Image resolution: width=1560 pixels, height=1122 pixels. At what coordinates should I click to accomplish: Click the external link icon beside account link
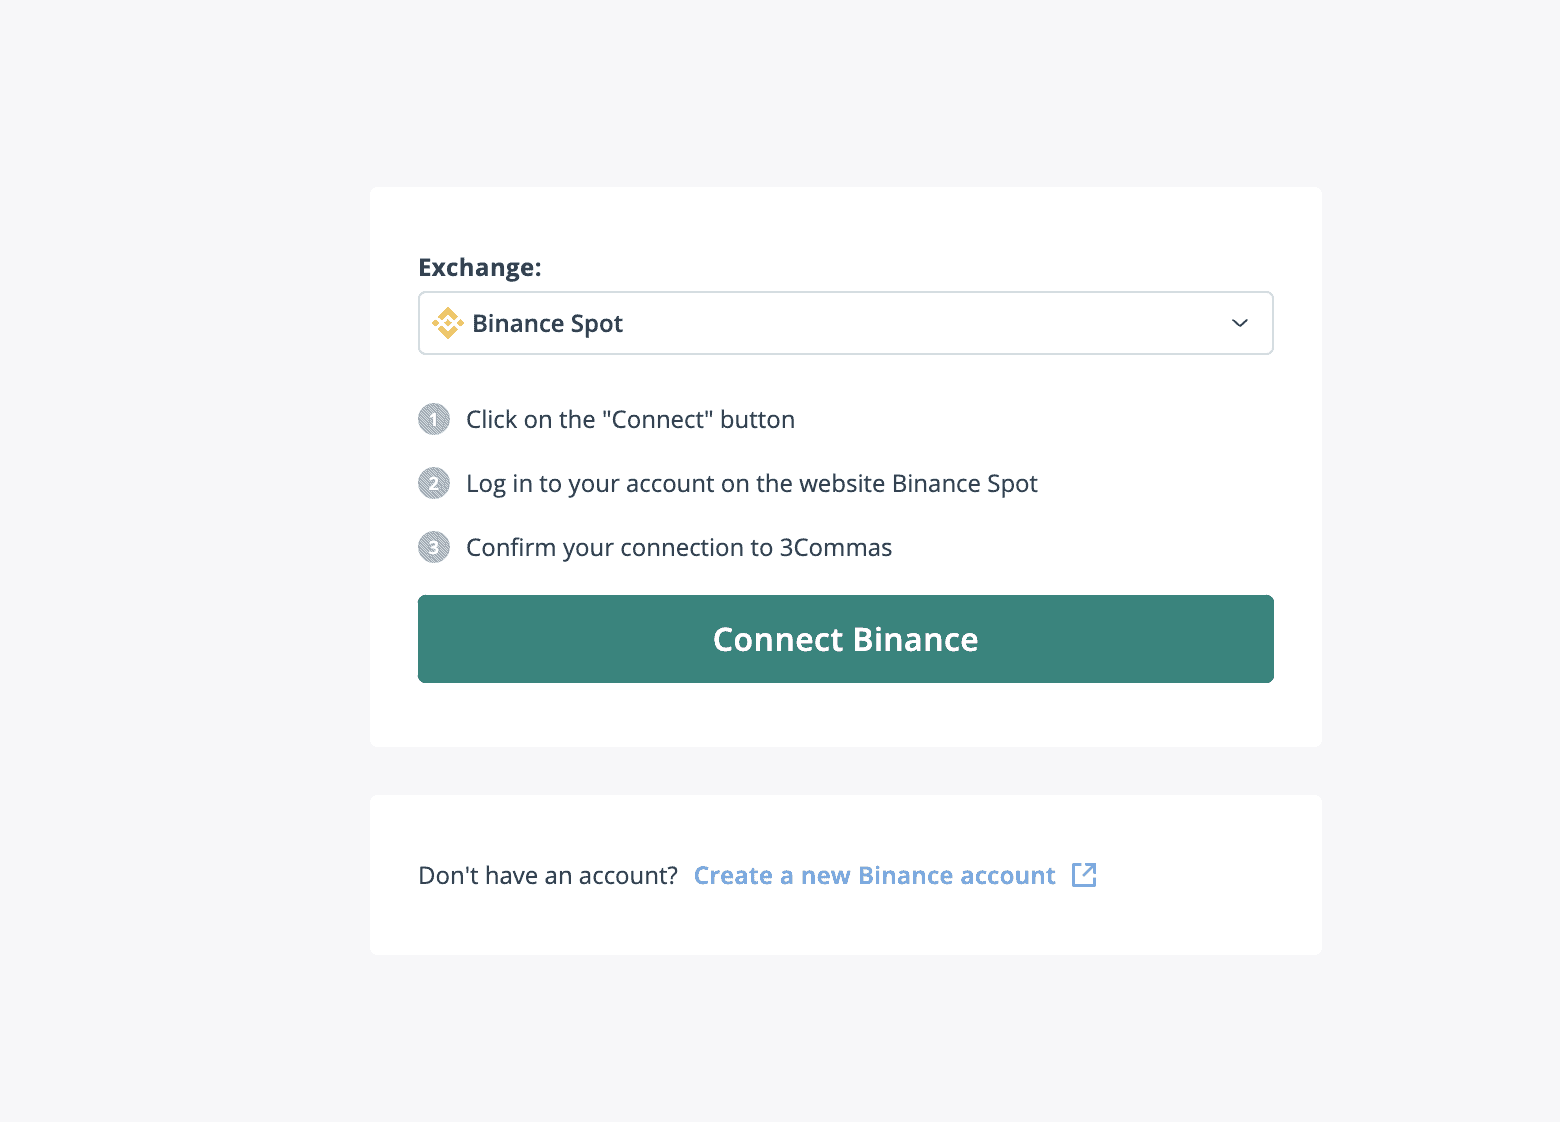click(1084, 875)
